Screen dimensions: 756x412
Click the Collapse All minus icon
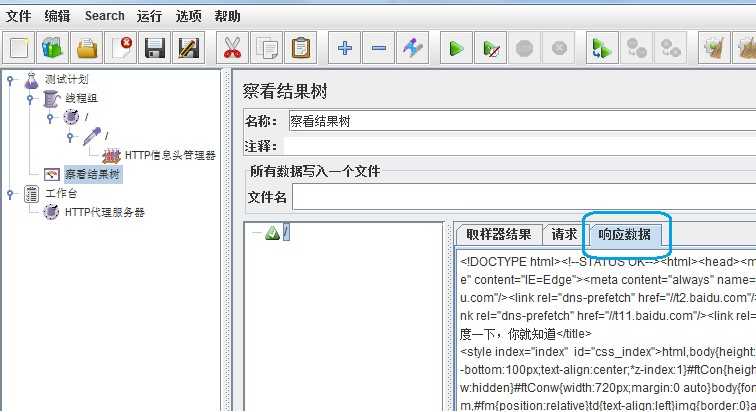click(x=378, y=48)
